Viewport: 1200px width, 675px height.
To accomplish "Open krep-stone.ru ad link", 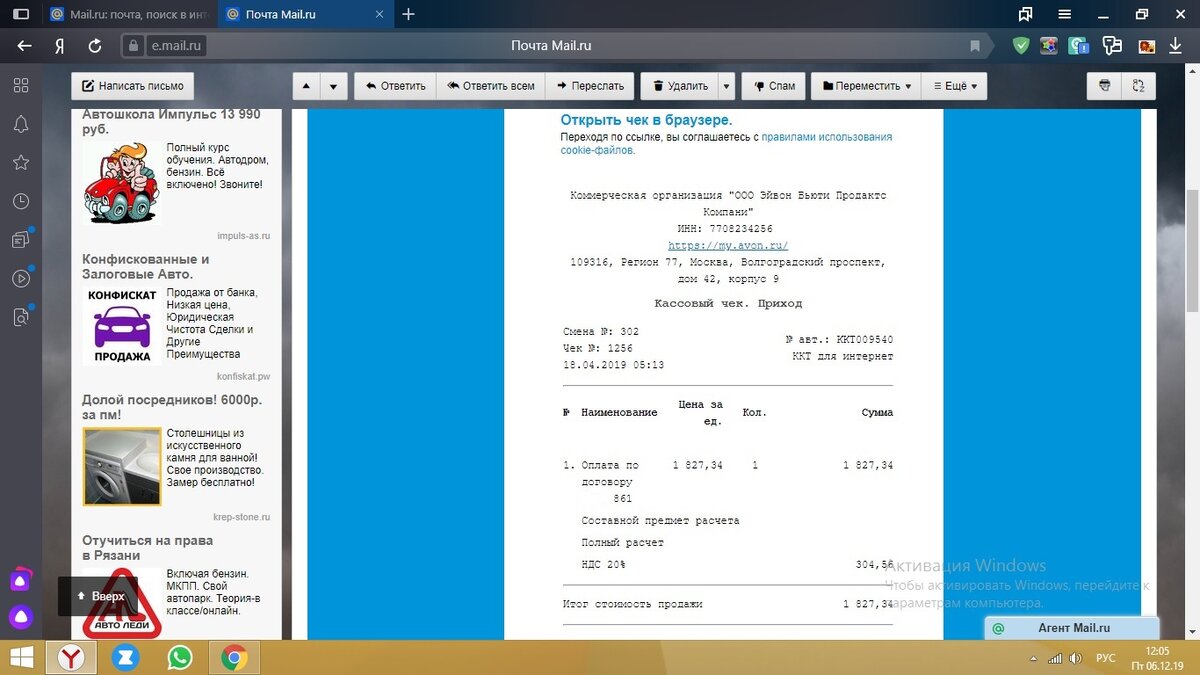I will tap(241, 518).
